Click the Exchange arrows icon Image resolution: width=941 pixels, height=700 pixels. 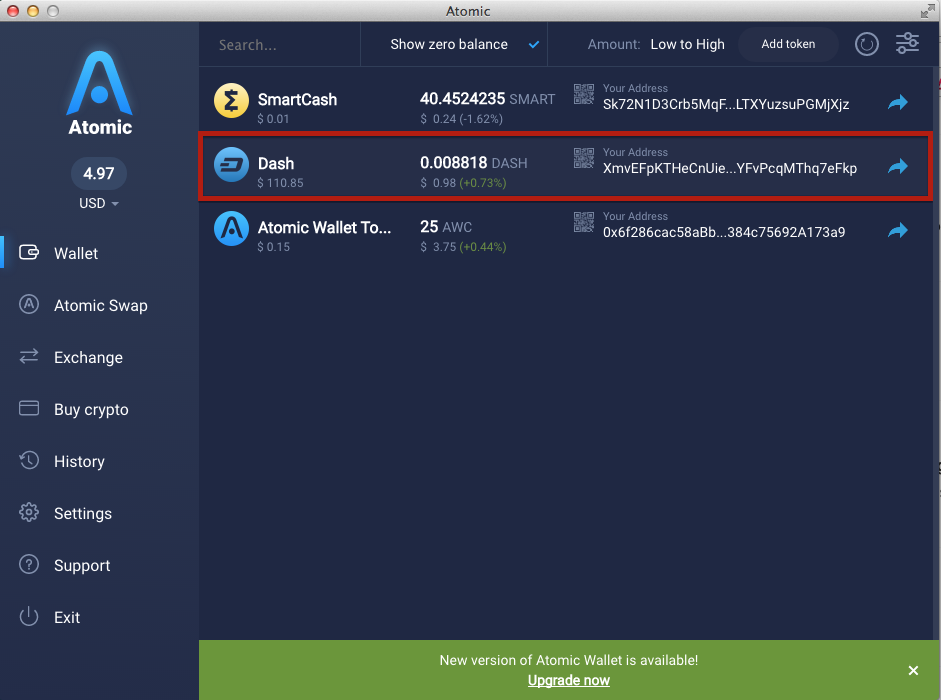coord(29,357)
